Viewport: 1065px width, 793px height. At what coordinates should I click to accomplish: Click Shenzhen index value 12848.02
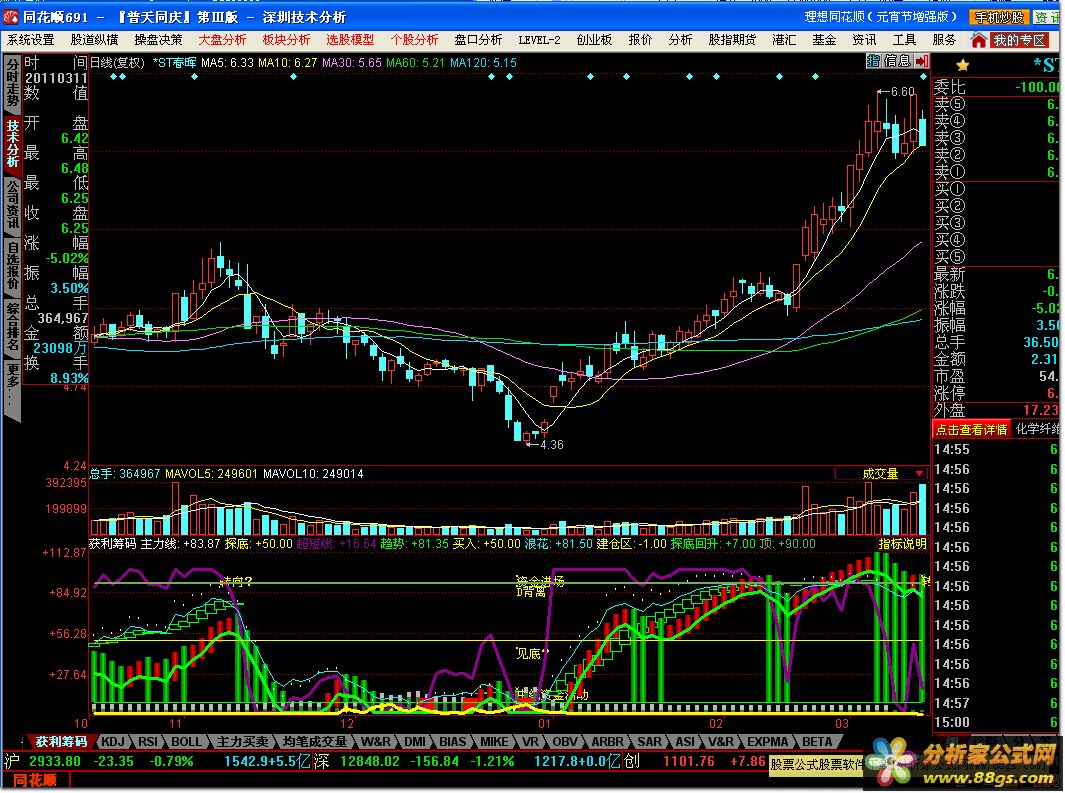371,761
